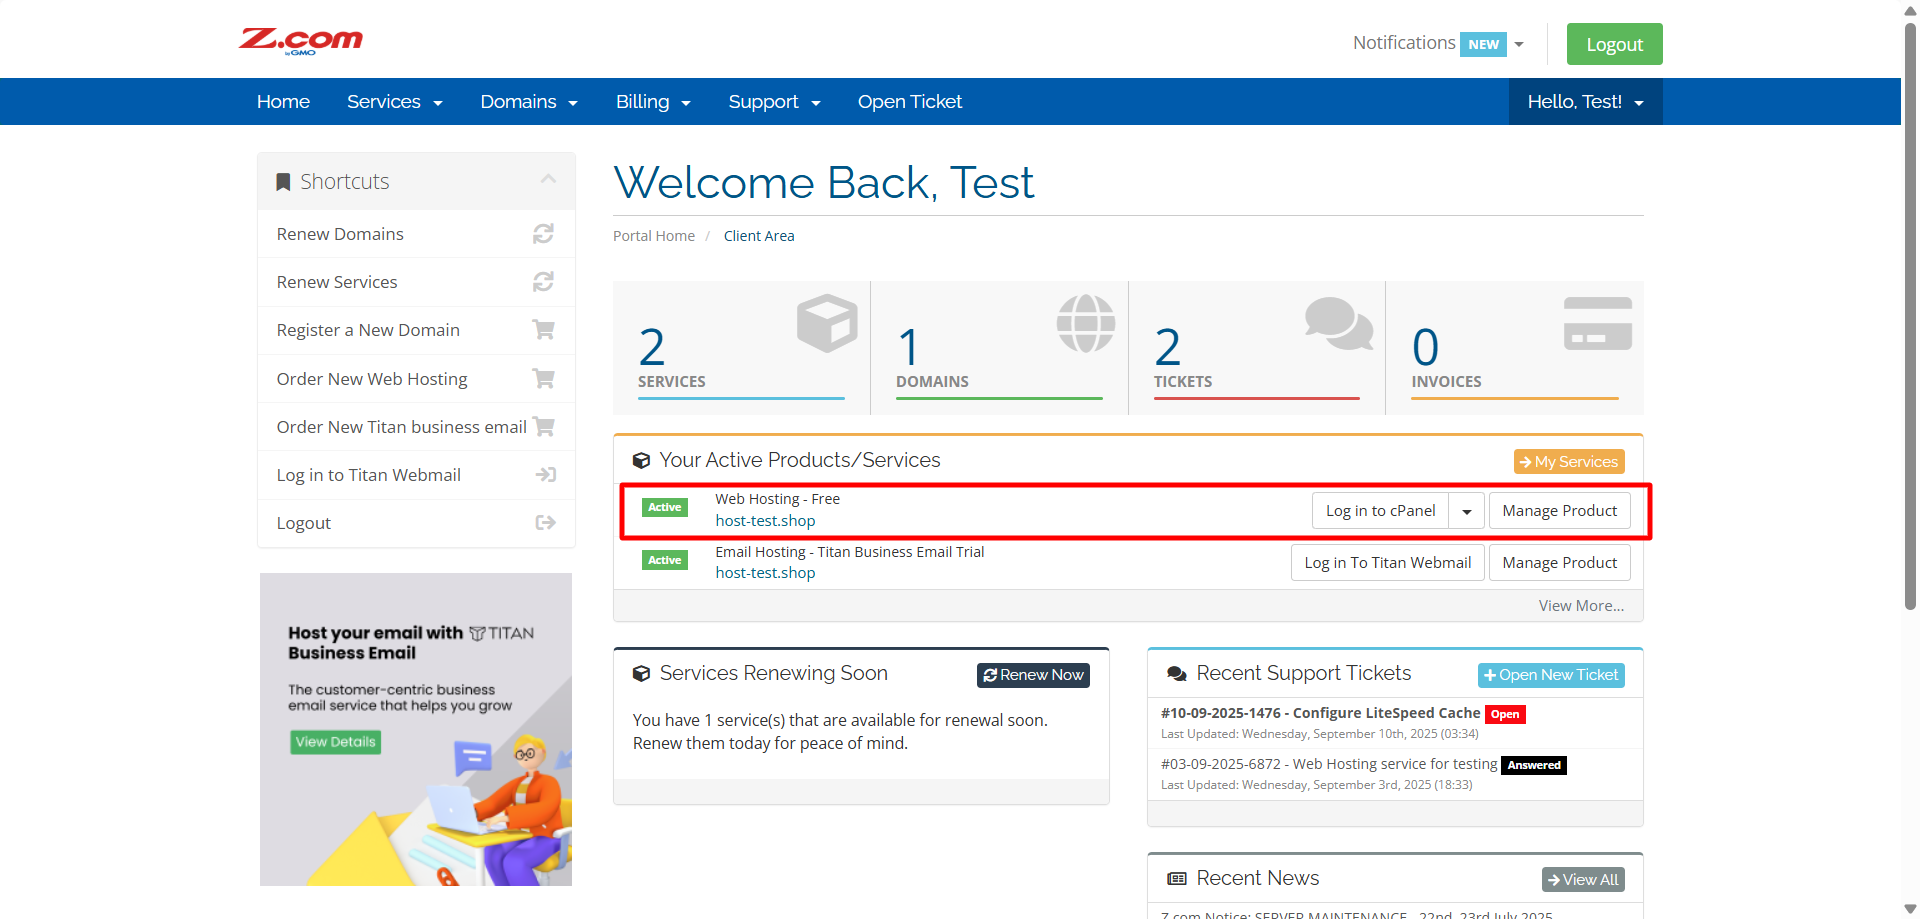Click cube icon beside Your Active Products/Services
The image size is (1920, 919).
pos(641,461)
